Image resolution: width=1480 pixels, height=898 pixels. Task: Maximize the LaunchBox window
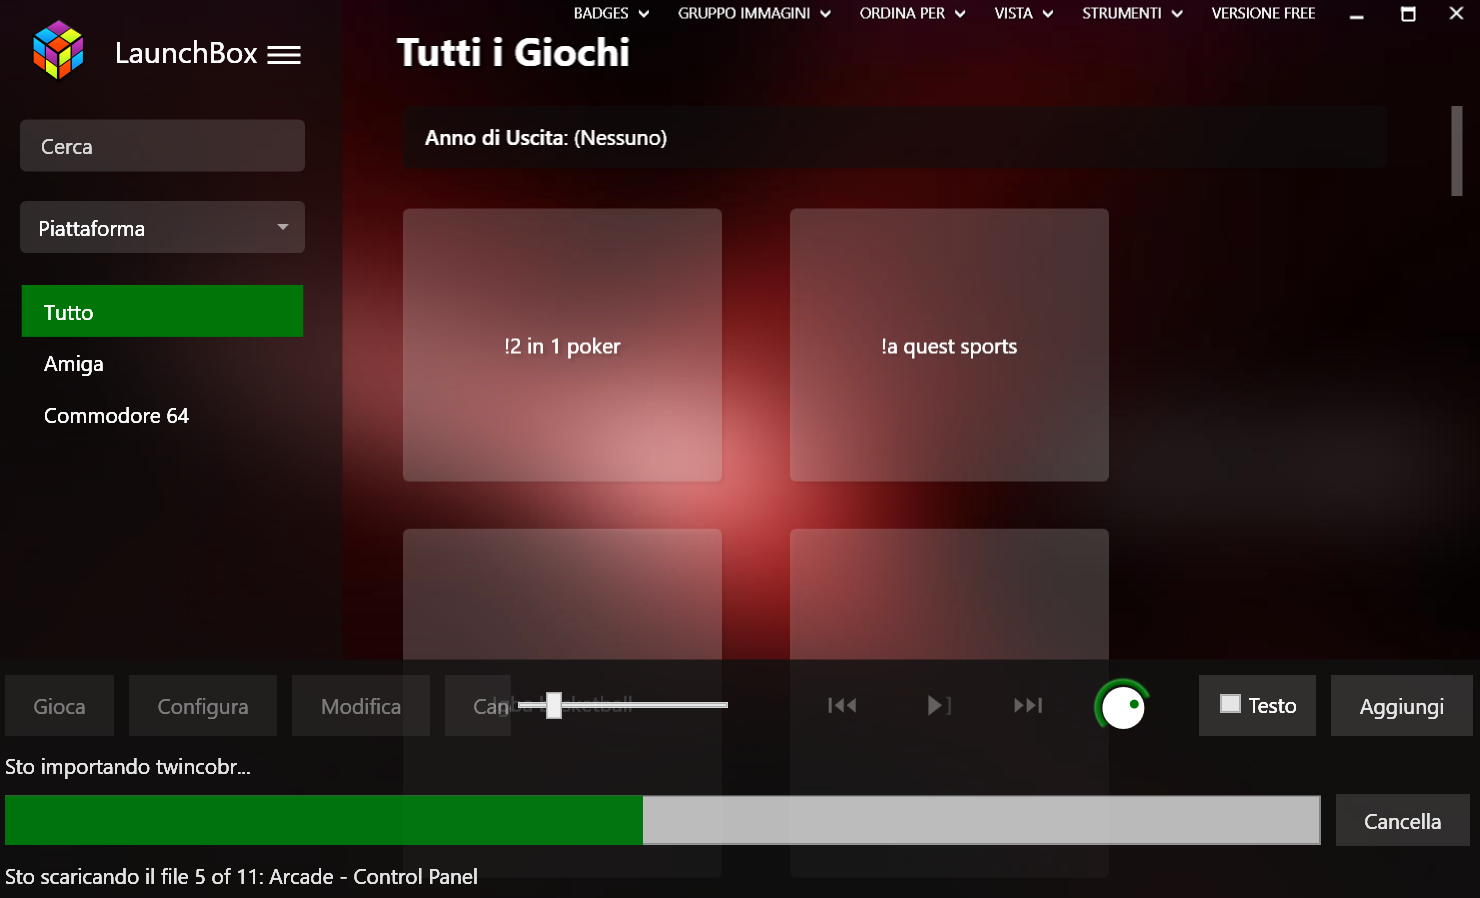pos(1408,14)
